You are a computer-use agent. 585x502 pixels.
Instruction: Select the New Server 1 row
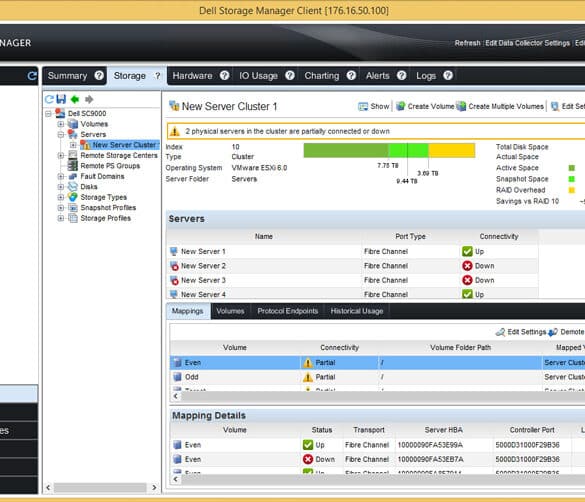352,251
